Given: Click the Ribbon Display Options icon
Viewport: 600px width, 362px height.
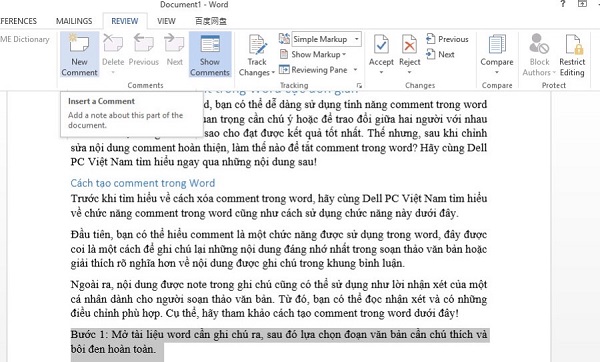Looking at the screenshot, I should [582, 4].
